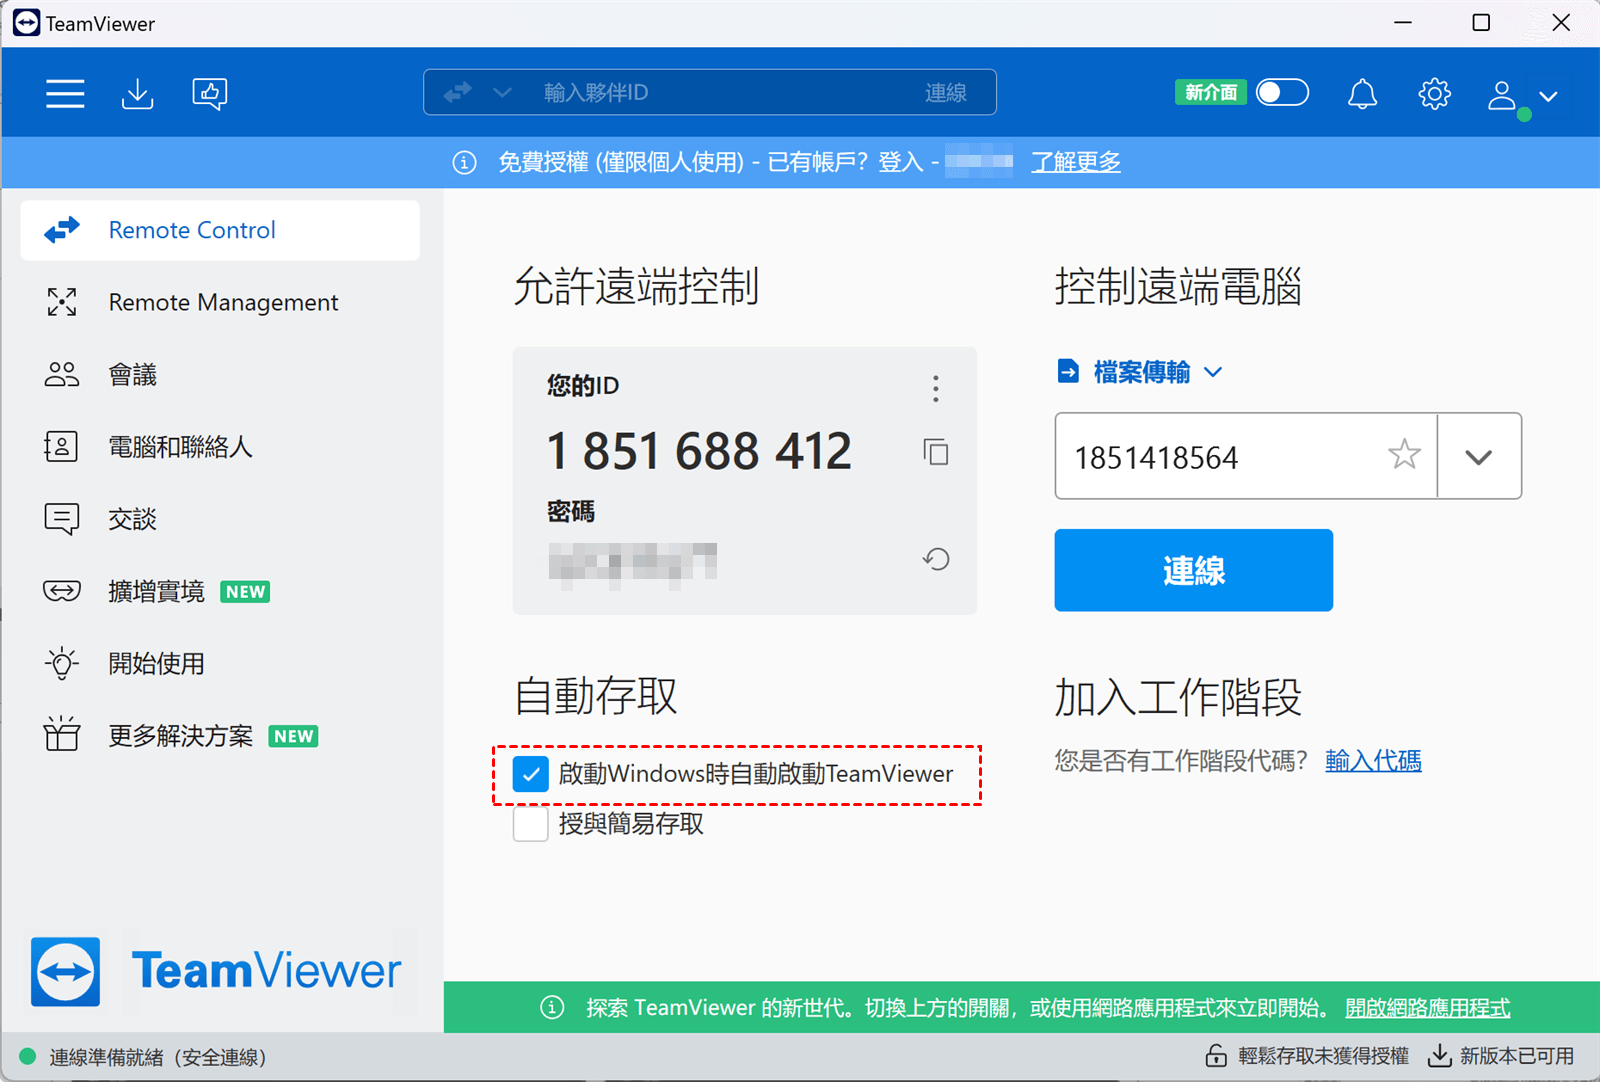Close the TeamViewer window
This screenshot has width=1600, height=1082.
(x=1560, y=23)
